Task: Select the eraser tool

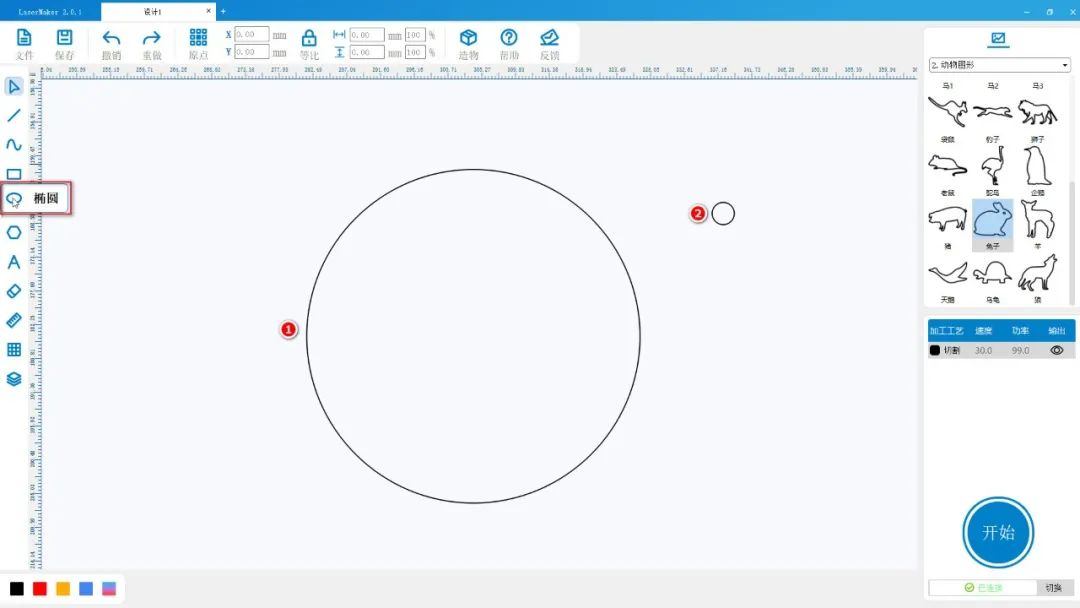Action: (x=14, y=291)
